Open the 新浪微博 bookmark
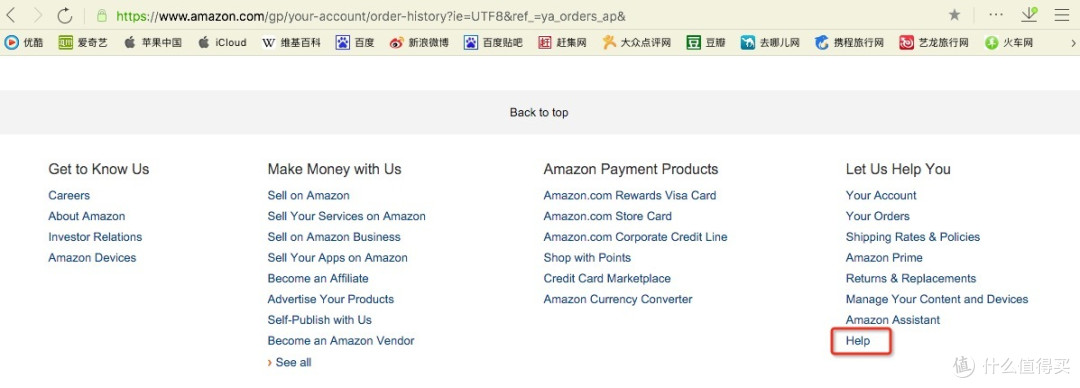1080x388 pixels. click(x=419, y=42)
